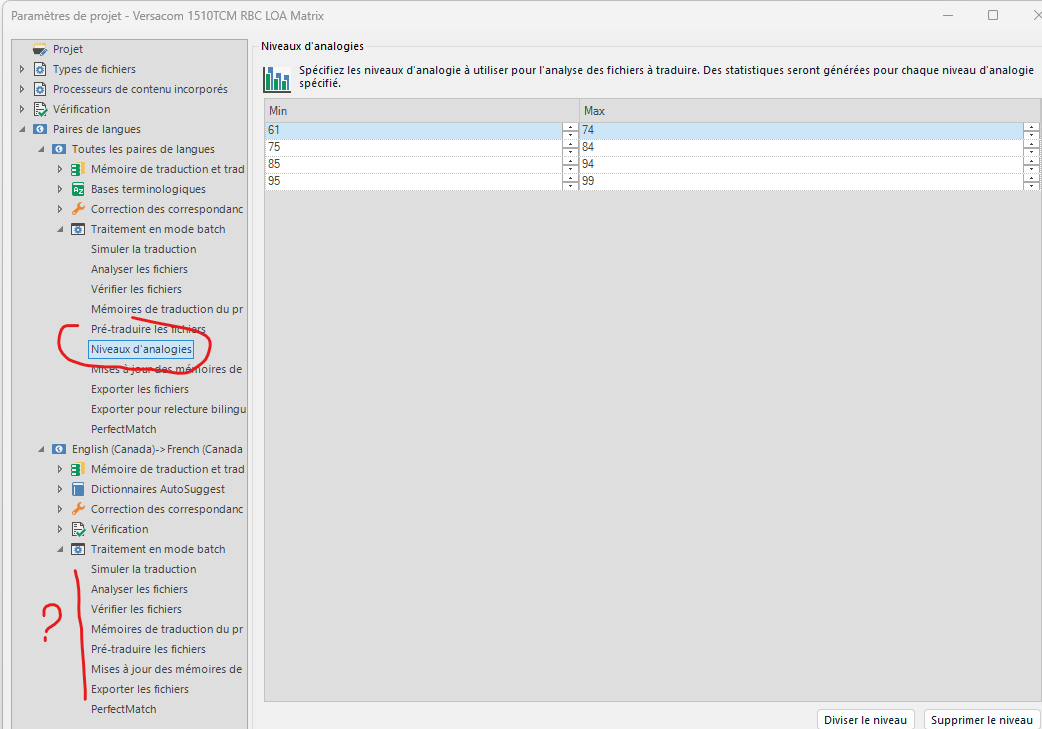Click the English-French Vérification icon
Viewport: 1042px width, 729px height.
(x=78, y=529)
